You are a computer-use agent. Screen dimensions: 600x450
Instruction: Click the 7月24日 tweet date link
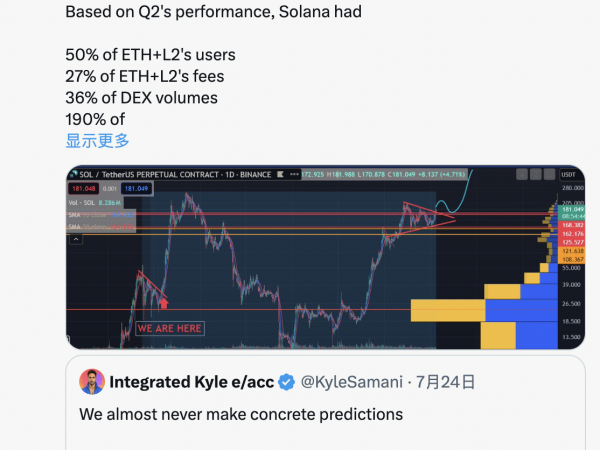[x=445, y=382]
